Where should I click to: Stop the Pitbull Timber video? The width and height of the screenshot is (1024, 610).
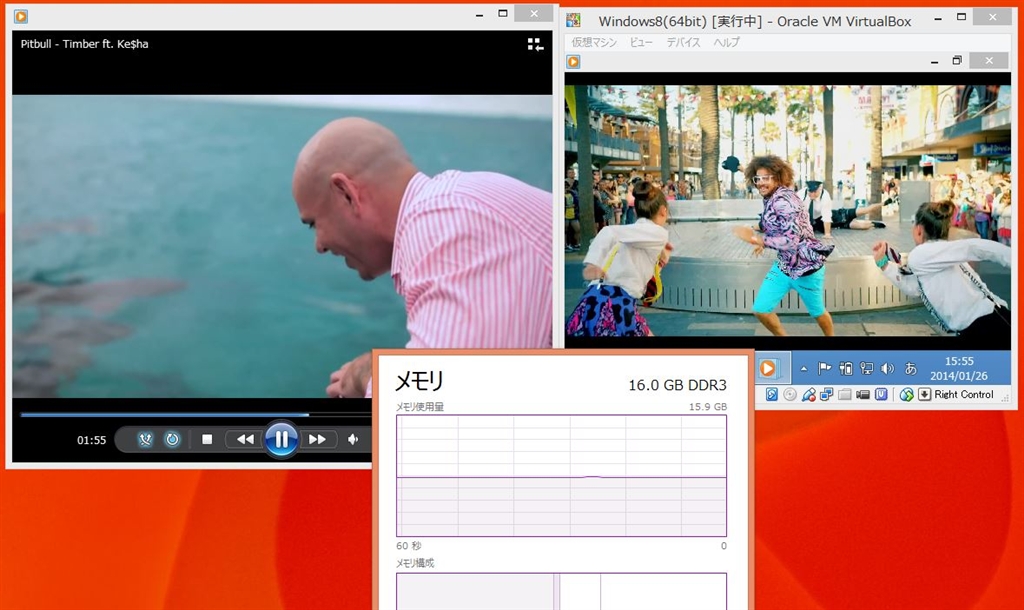click(207, 440)
